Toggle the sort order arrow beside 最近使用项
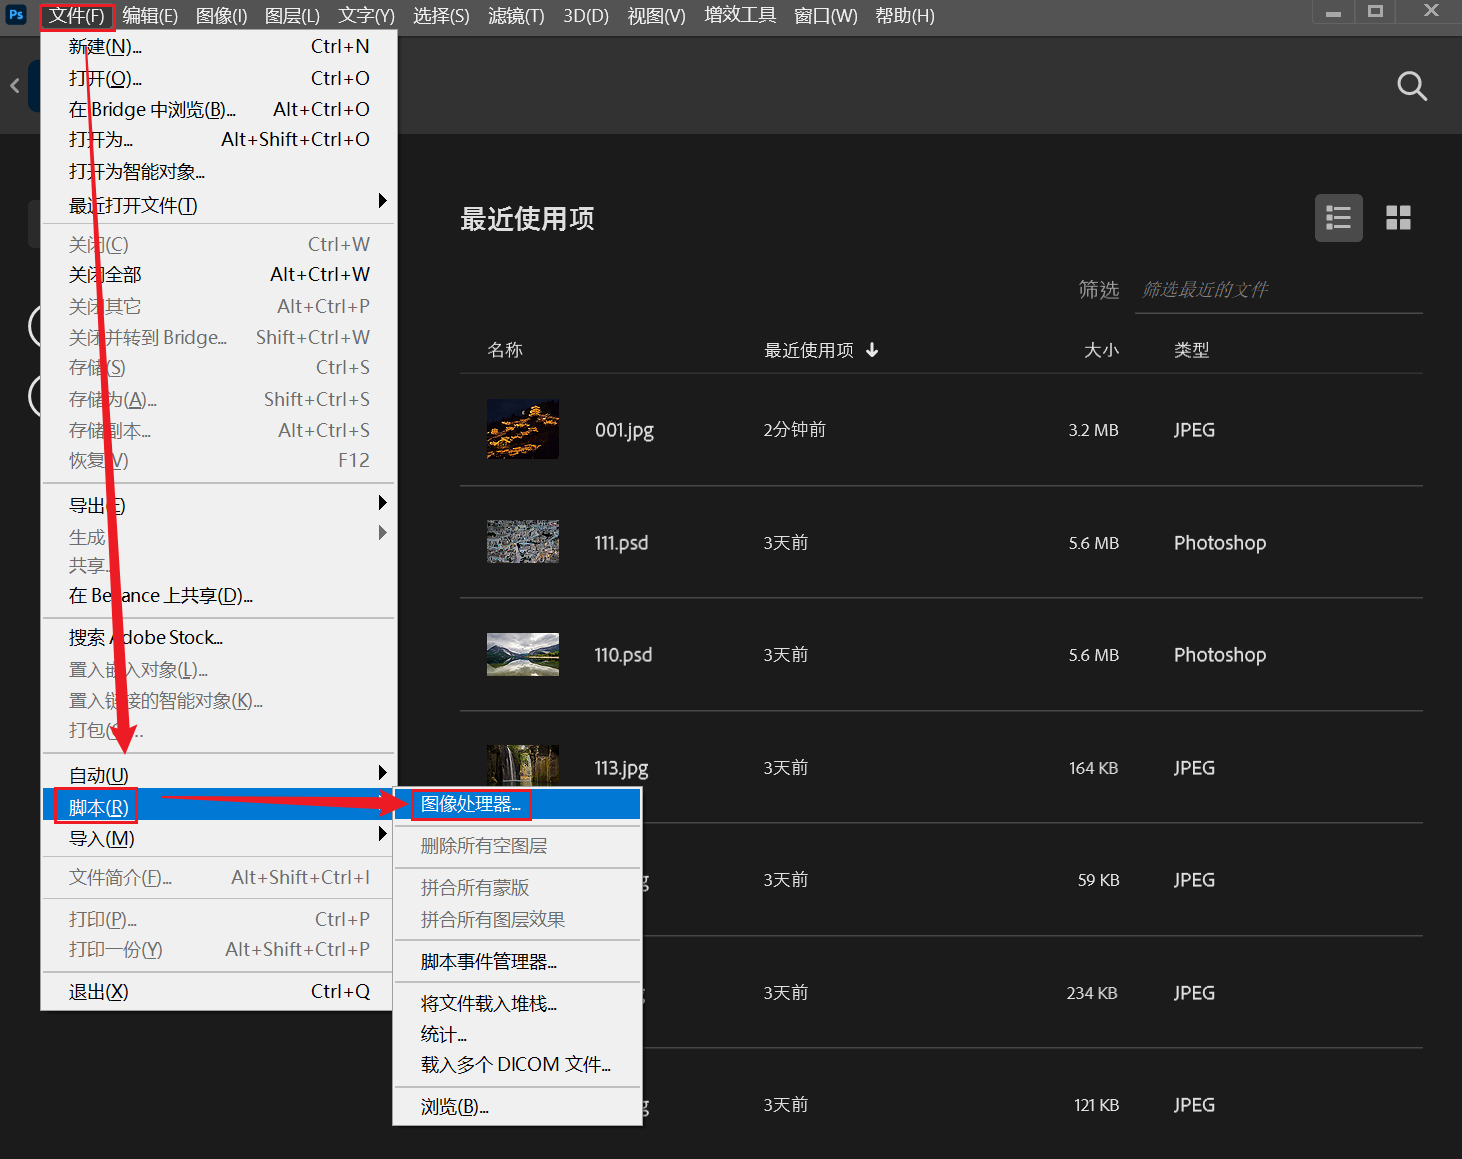This screenshot has width=1462, height=1159. (x=871, y=350)
